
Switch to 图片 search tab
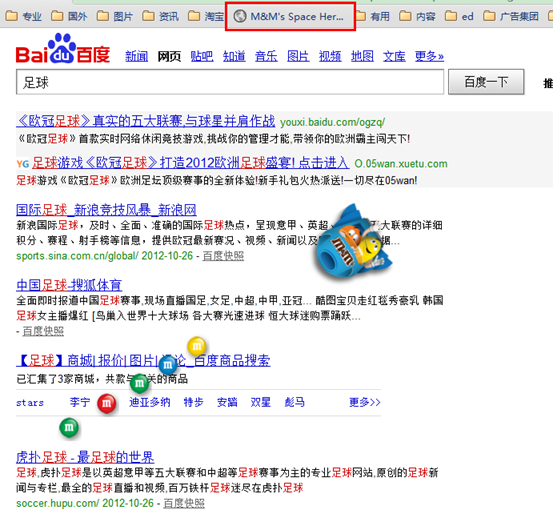pyautogui.click(x=298, y=56)
